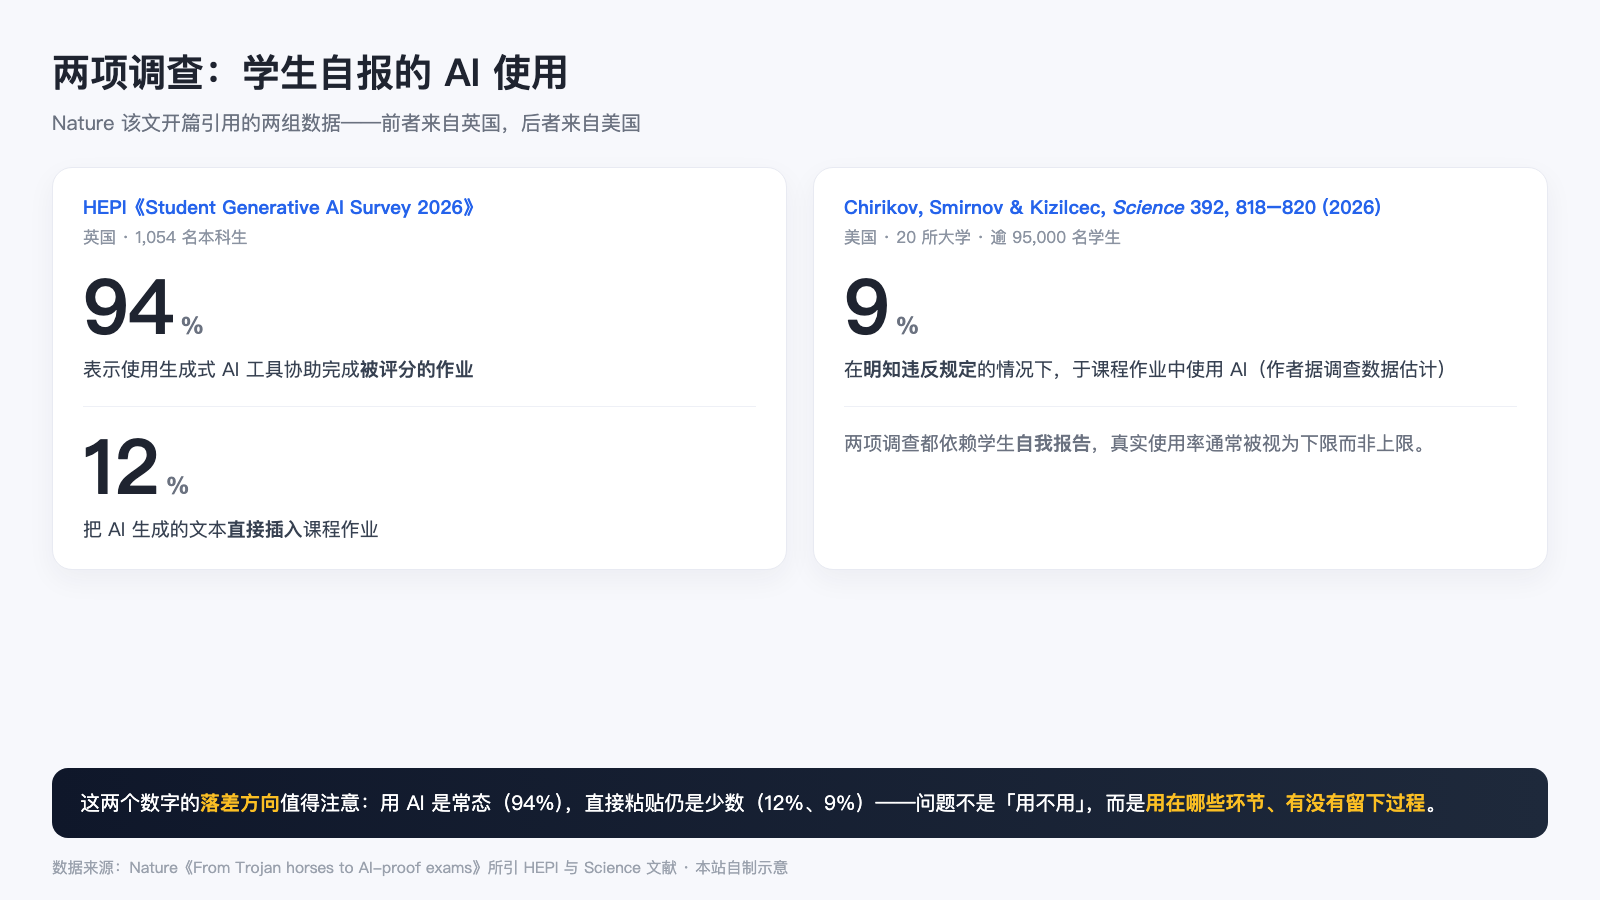This screenshot has height=900, width=1600.
Task: Click the highlighted phrase 用在哪些环节、有没有留下过程
Action: (x=1285, y=803)
